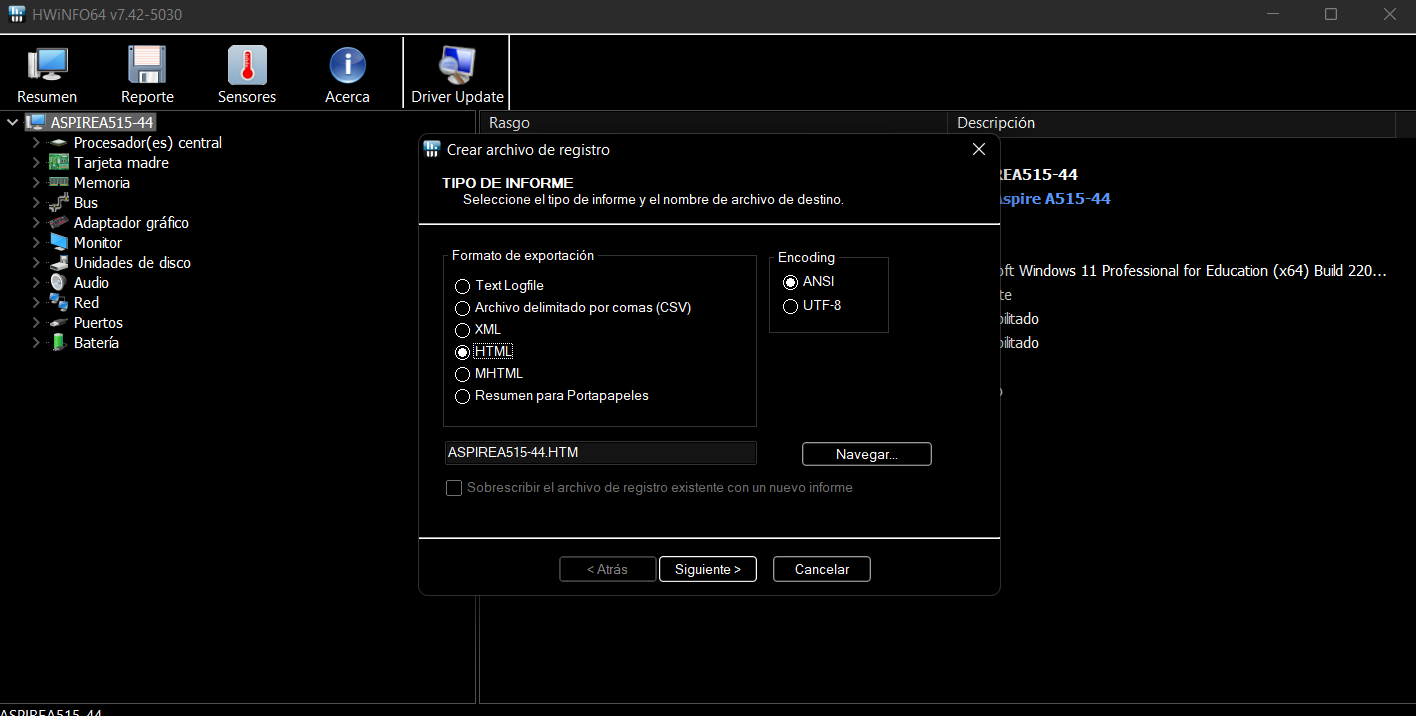Expand the Adaptador gráfico node
Image resolution: width=1416 pixels, height=716 pixels.
[x=36, y=223]
